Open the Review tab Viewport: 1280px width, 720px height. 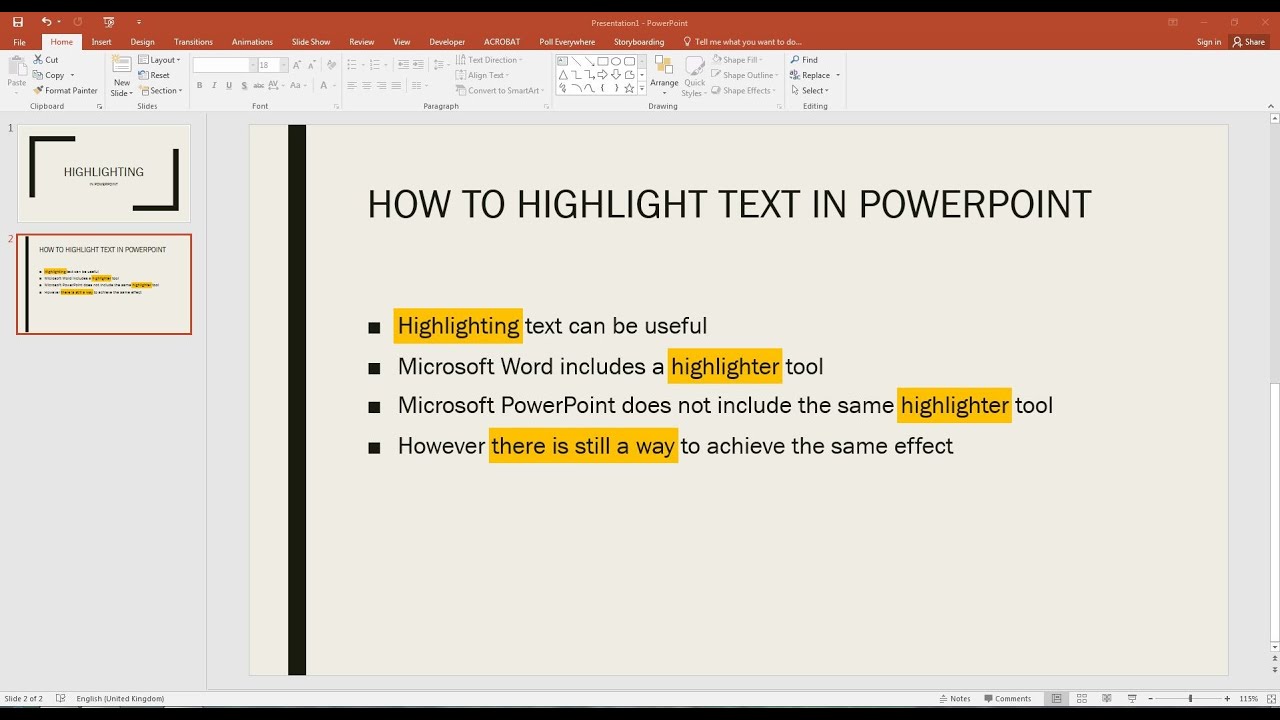pyautogui.click(x=361, y=42)
